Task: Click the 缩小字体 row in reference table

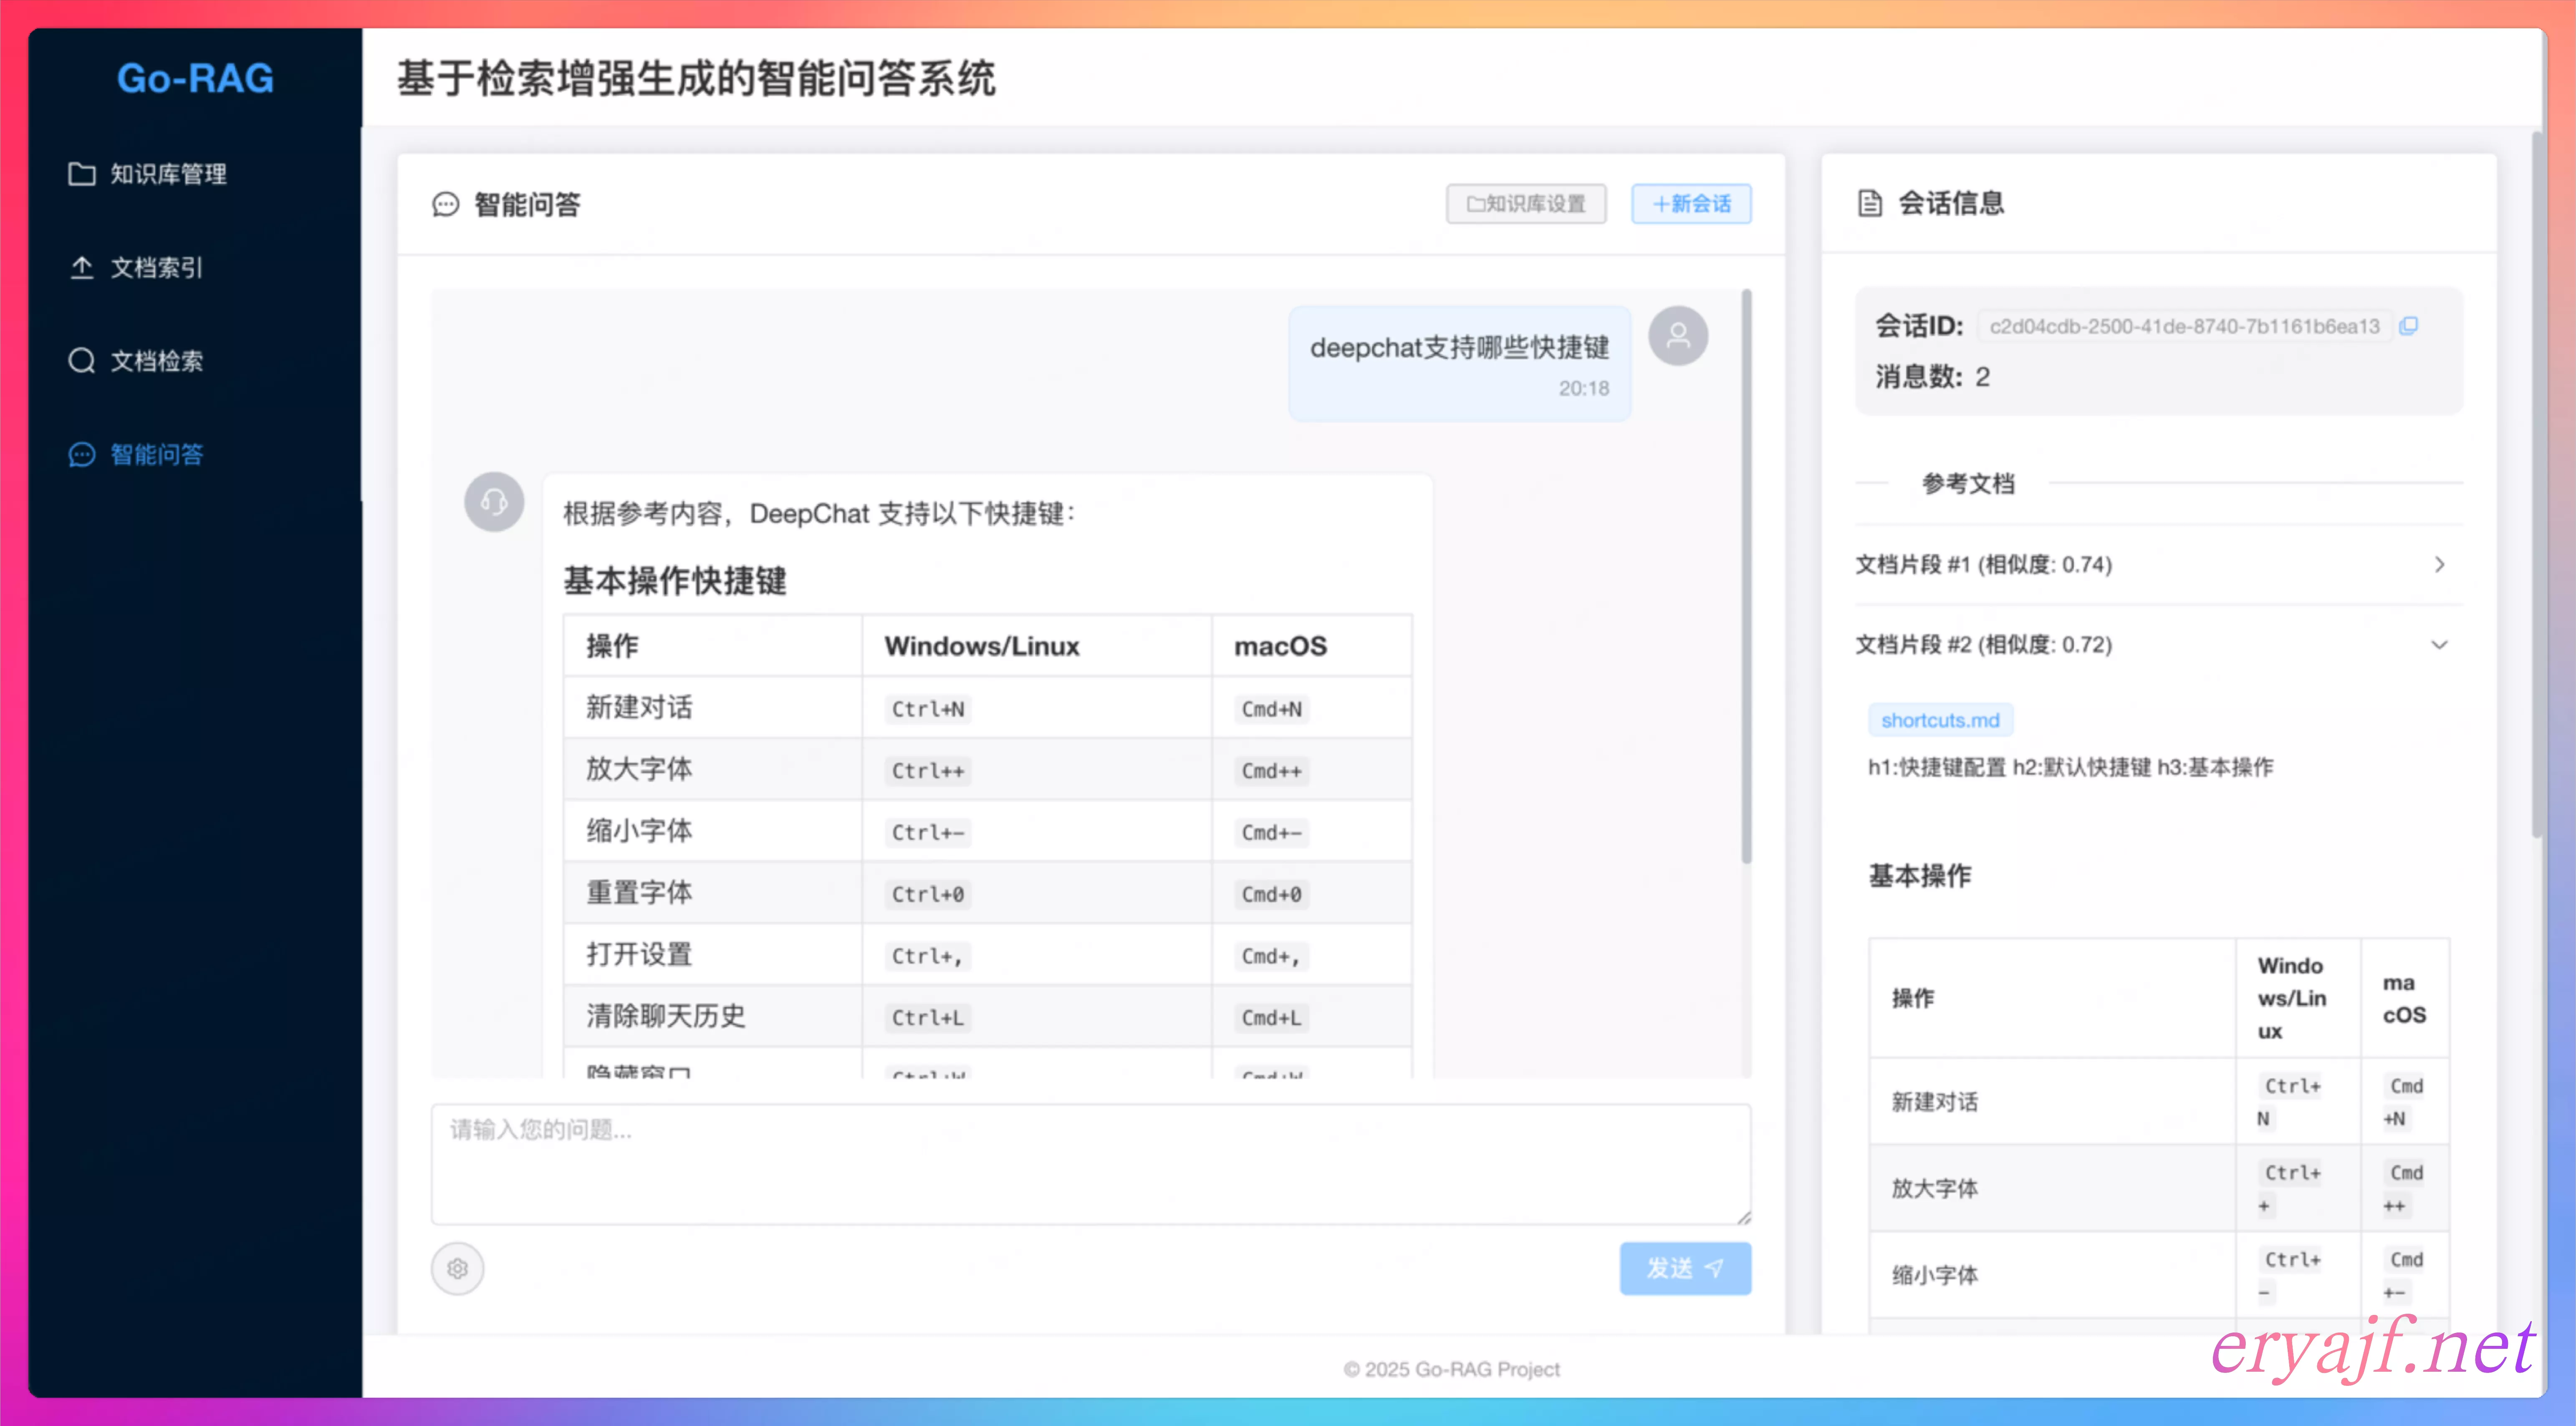Action: click(x=2159, y=1275)
